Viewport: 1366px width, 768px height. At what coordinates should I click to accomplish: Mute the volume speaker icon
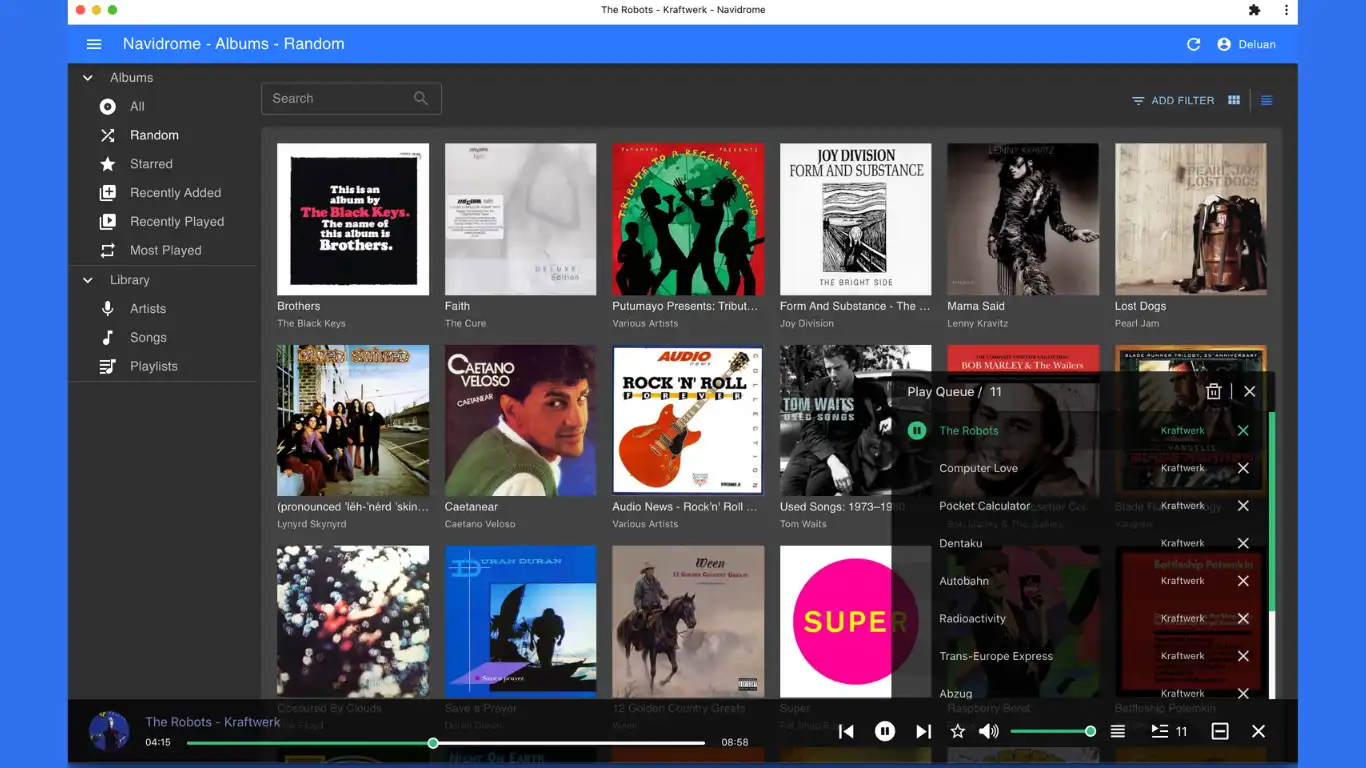pos(989,732)
